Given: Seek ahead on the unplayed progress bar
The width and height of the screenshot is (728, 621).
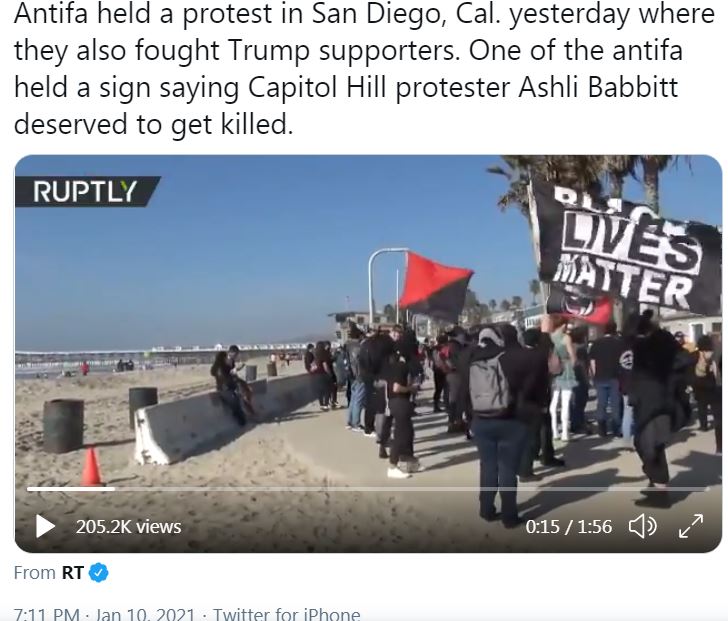Looking at the screenshot, I should (x=411, y=489).
